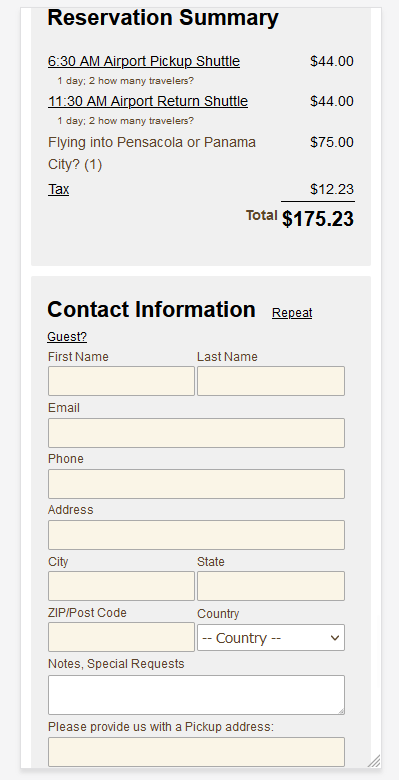
Task: Click the Tax link
Action: [x=59, y=189]
